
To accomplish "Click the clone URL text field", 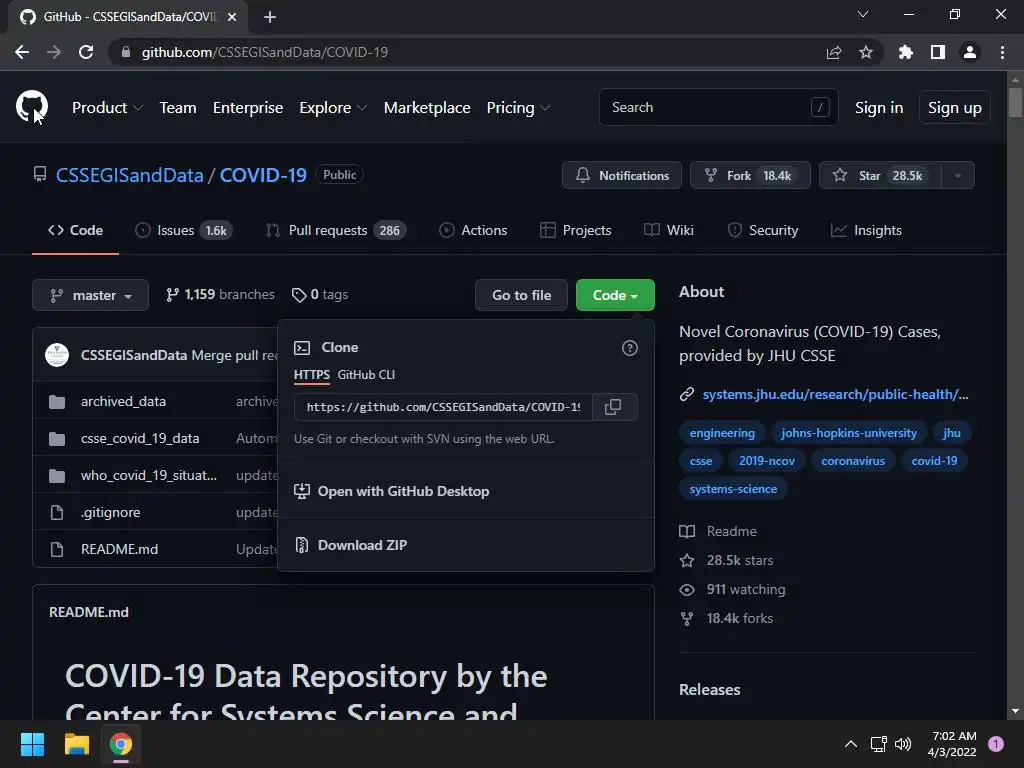I will (443, 407).
